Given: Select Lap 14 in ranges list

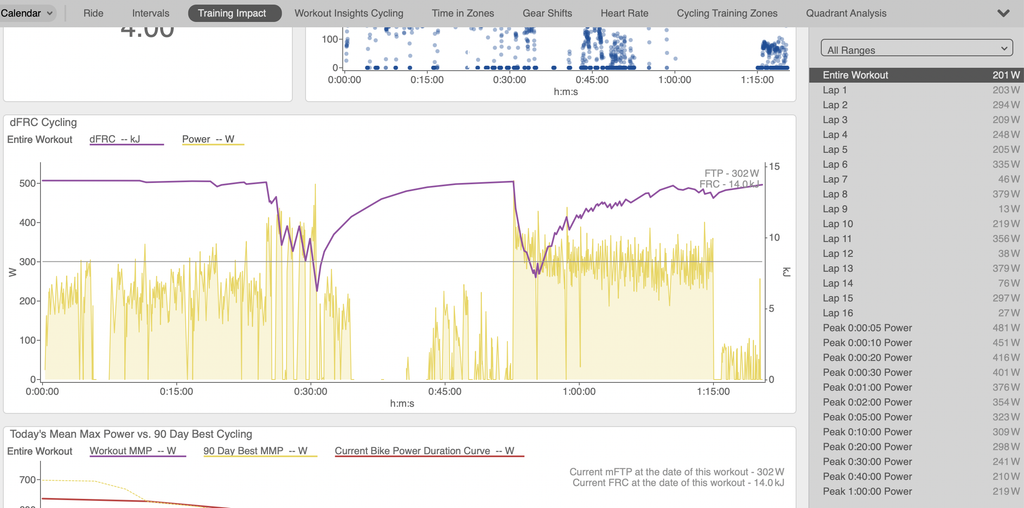Looking at the screenshot, I should pos(916,283).
